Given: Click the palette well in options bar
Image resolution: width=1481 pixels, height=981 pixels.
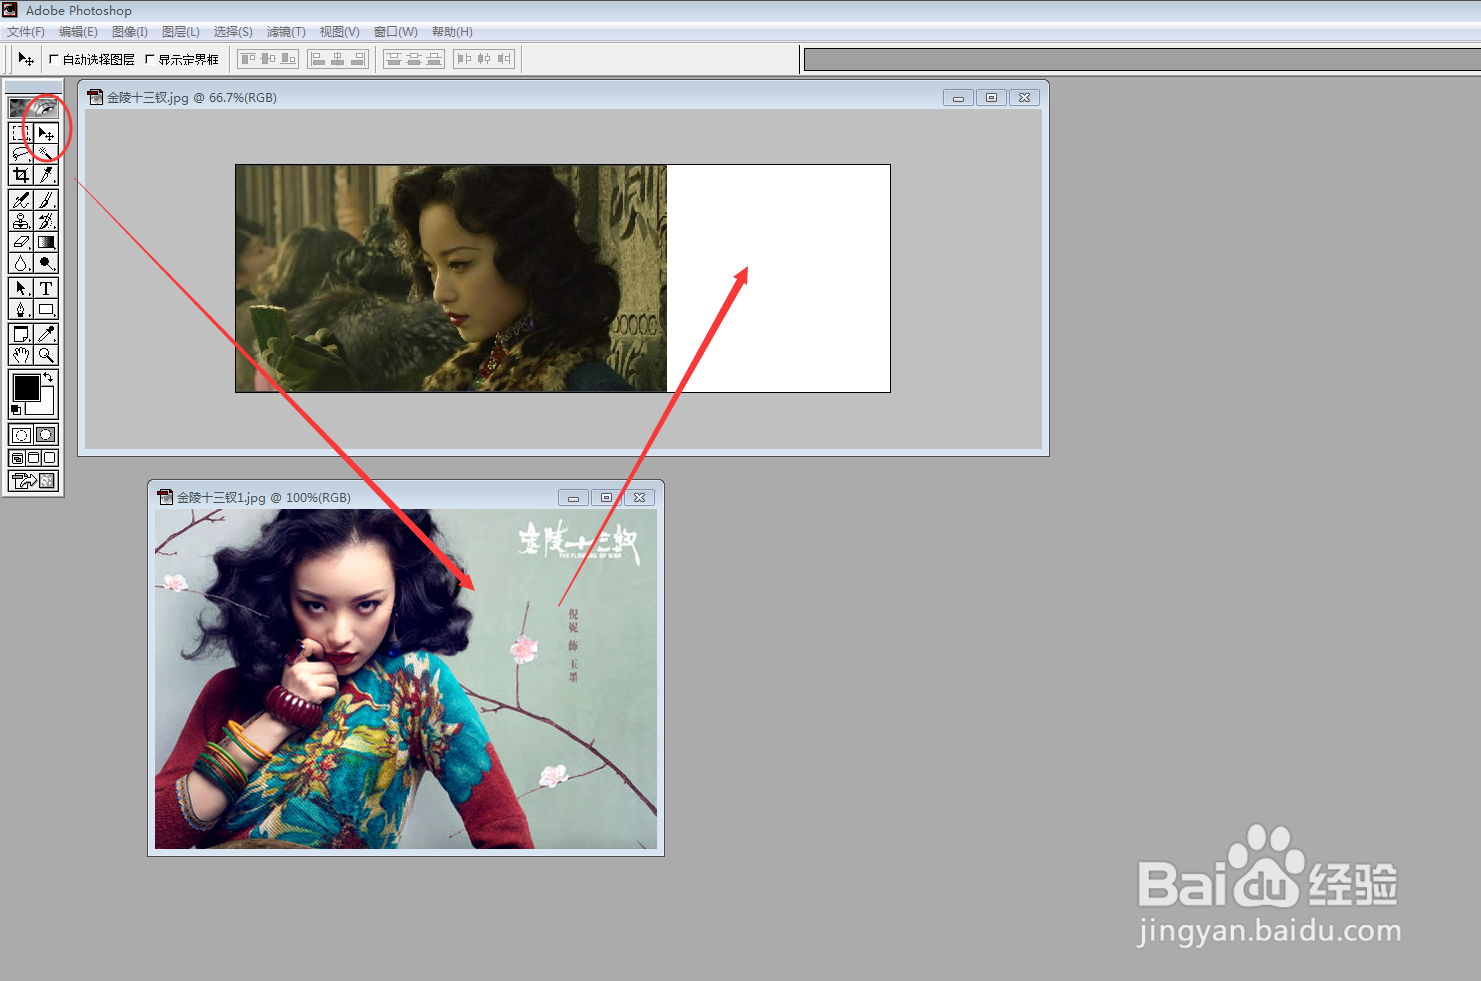Looking at the screenshot, I should (x=1142, y=60).
